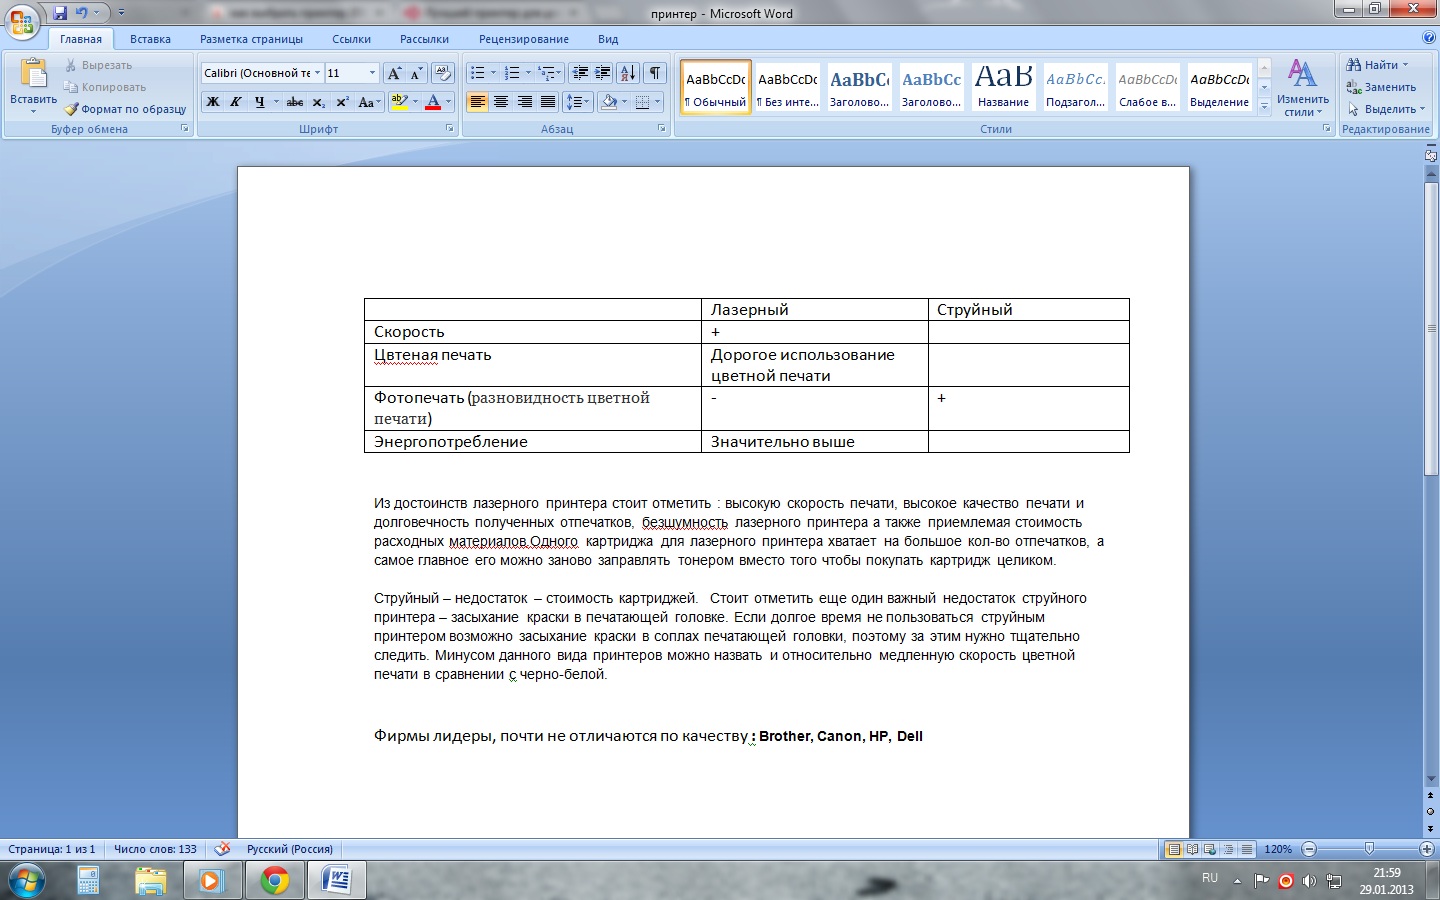Screen dimensions: 1440x900
Task: Switch to outline view
Action: click(x=1228, y=849)
